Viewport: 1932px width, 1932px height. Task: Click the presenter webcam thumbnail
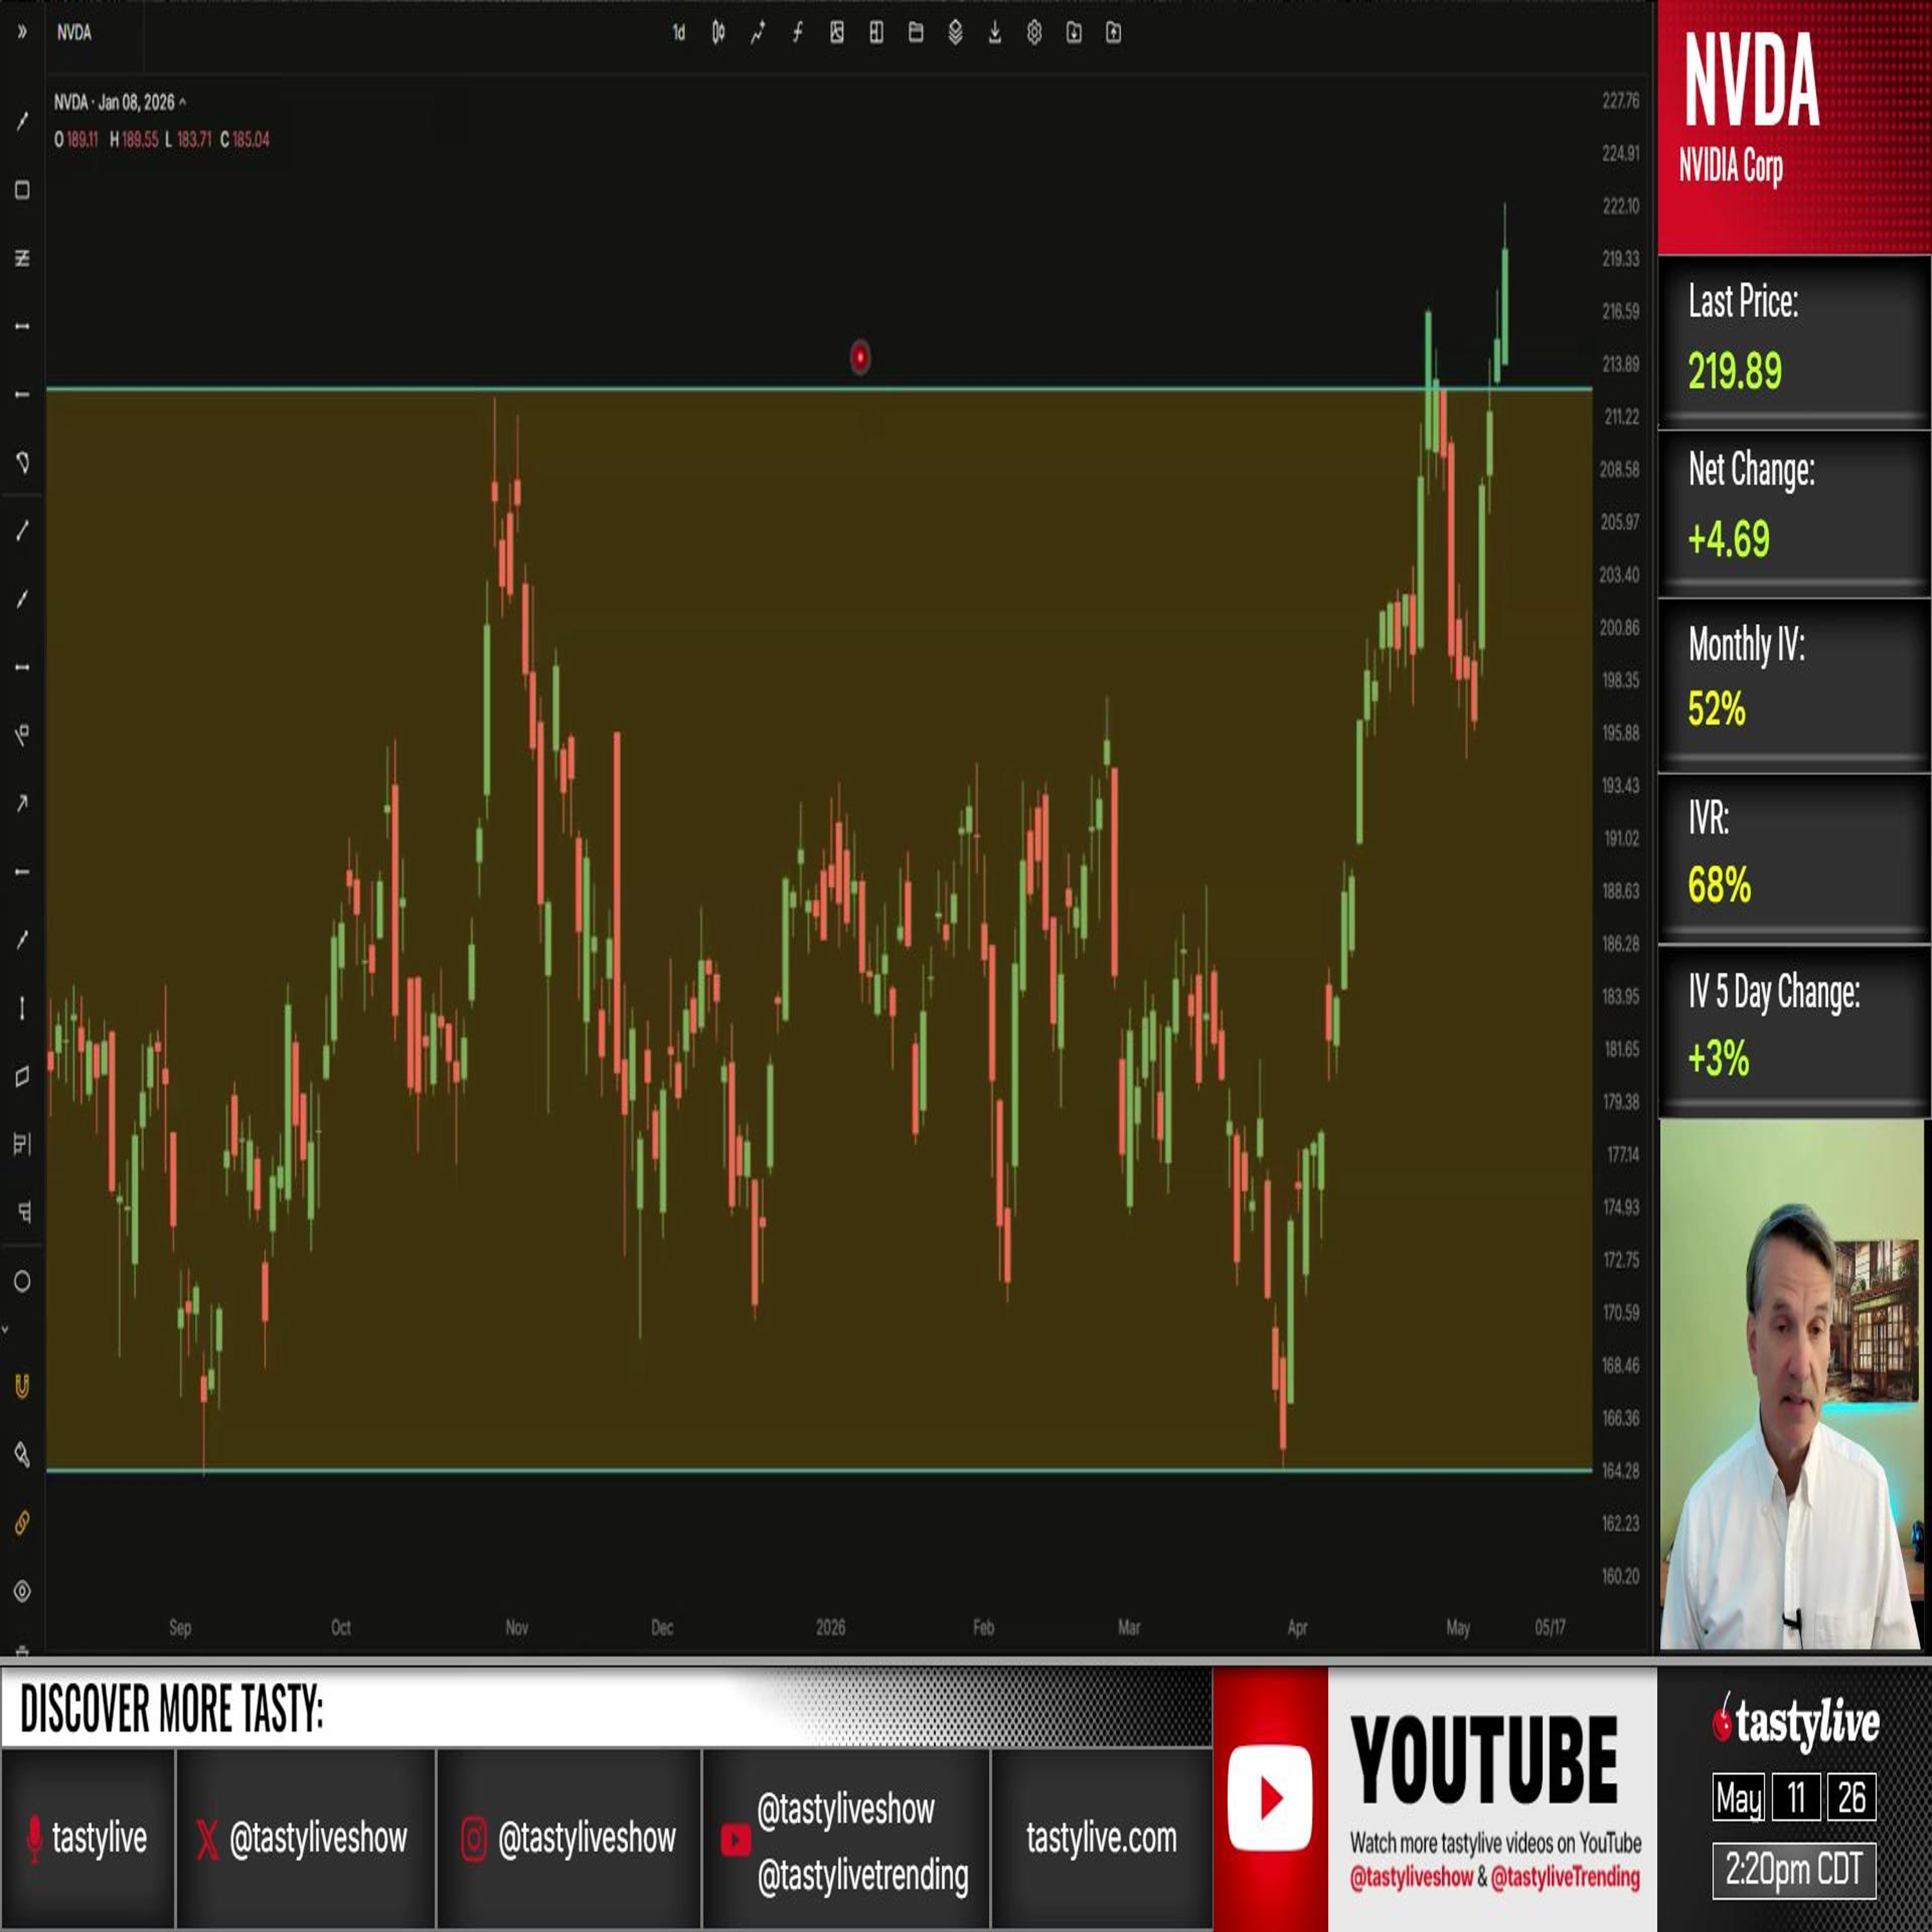click(1791, 1384)
